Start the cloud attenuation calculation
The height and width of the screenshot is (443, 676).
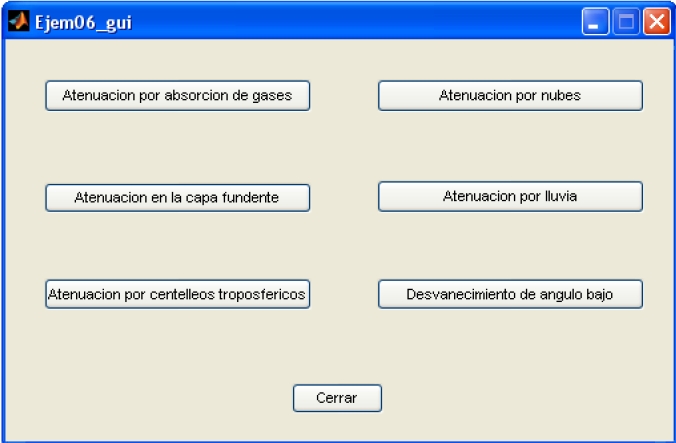(x=510, y=96)
